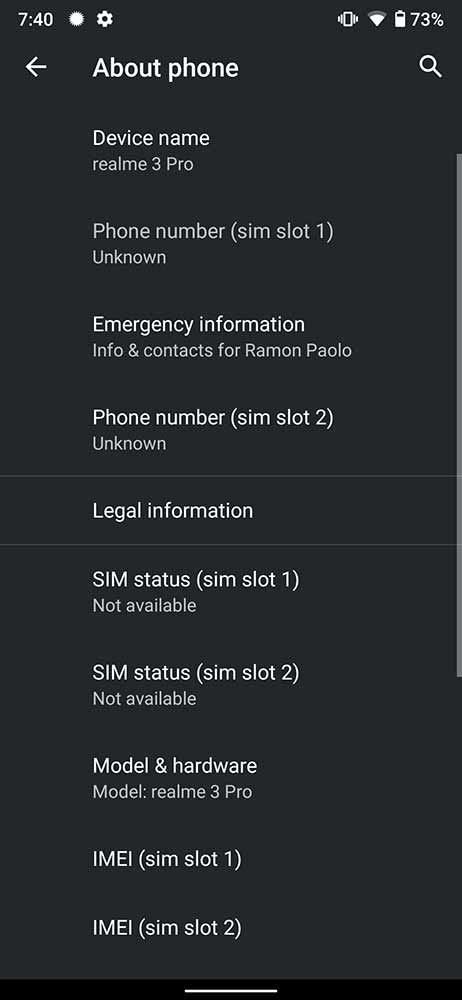
Task: Select Phone number (sim slot 1)
Action: point(231,243)
